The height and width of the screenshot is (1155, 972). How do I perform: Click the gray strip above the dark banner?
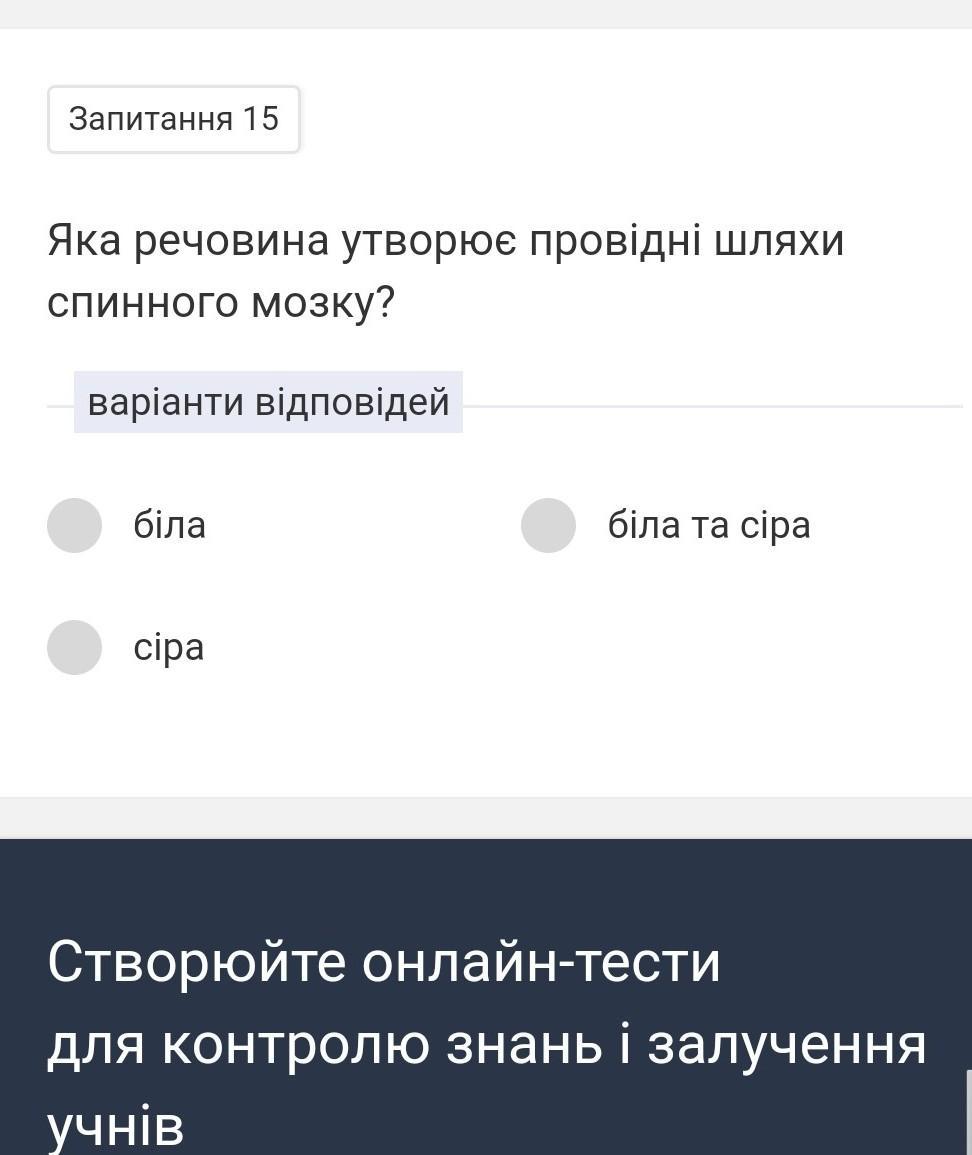486,818
